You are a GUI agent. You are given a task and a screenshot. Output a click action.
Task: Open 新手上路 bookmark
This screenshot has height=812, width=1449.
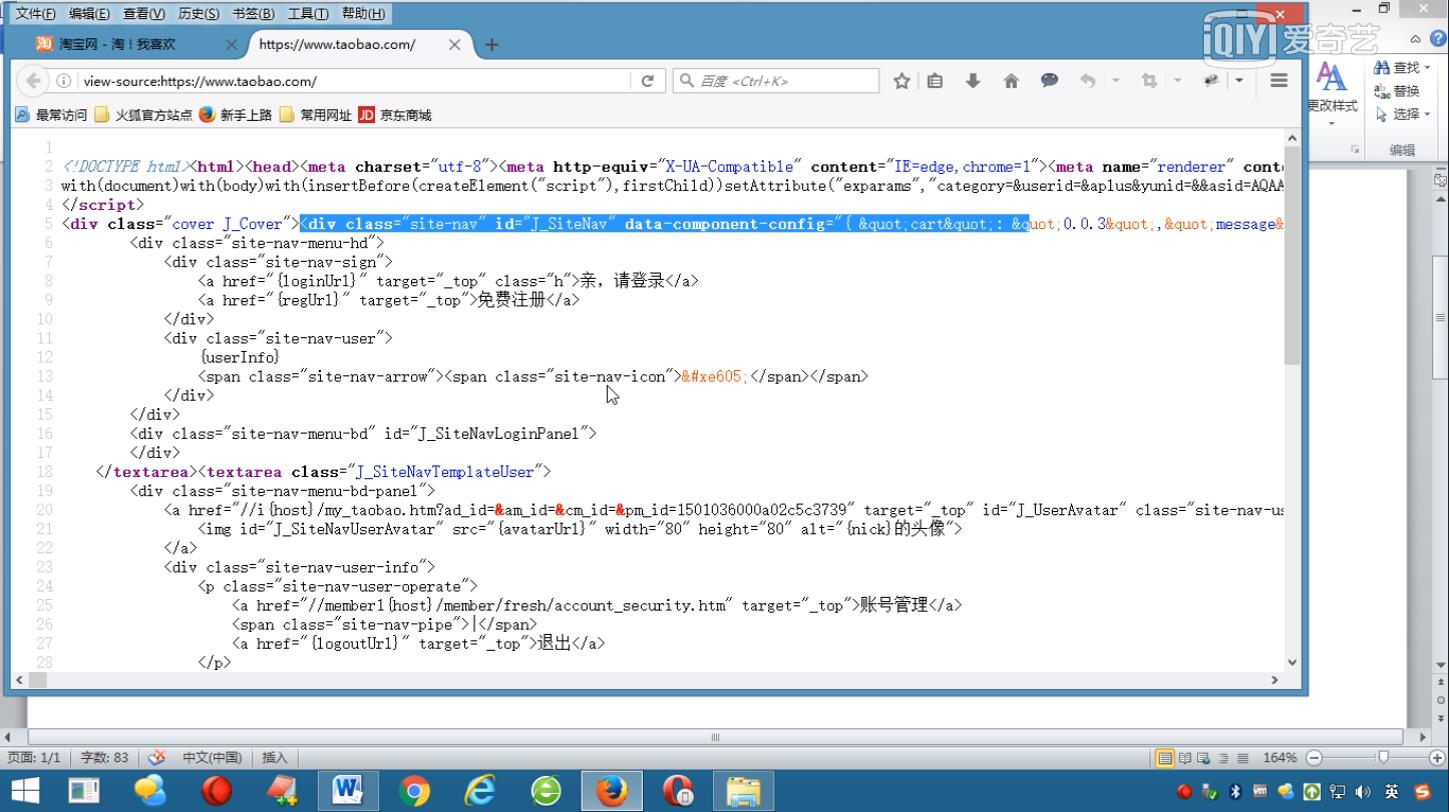(236, 115)
